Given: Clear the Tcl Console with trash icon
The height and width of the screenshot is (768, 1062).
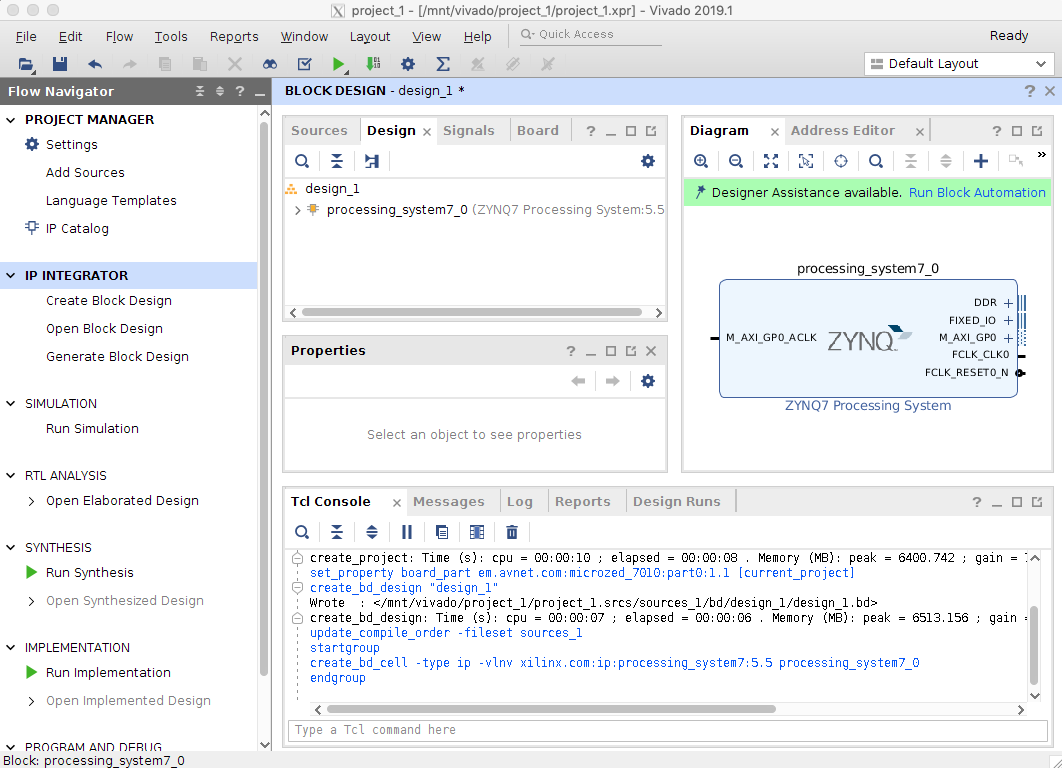Looking at the screenshot, I should coord(512,532).
